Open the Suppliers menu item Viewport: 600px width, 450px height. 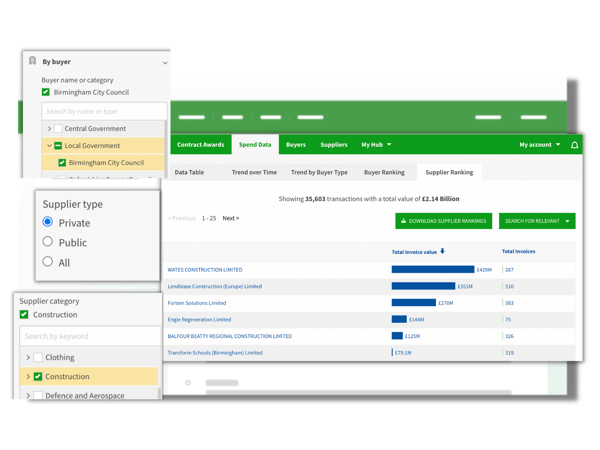tap(334, 145)
